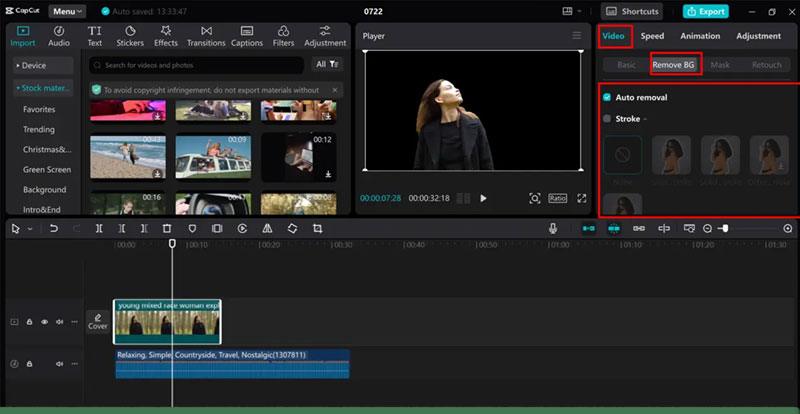Viewport: 800px width, 414px height.
Task: Open the Shortcuts button
Action: tap(632, 11)
